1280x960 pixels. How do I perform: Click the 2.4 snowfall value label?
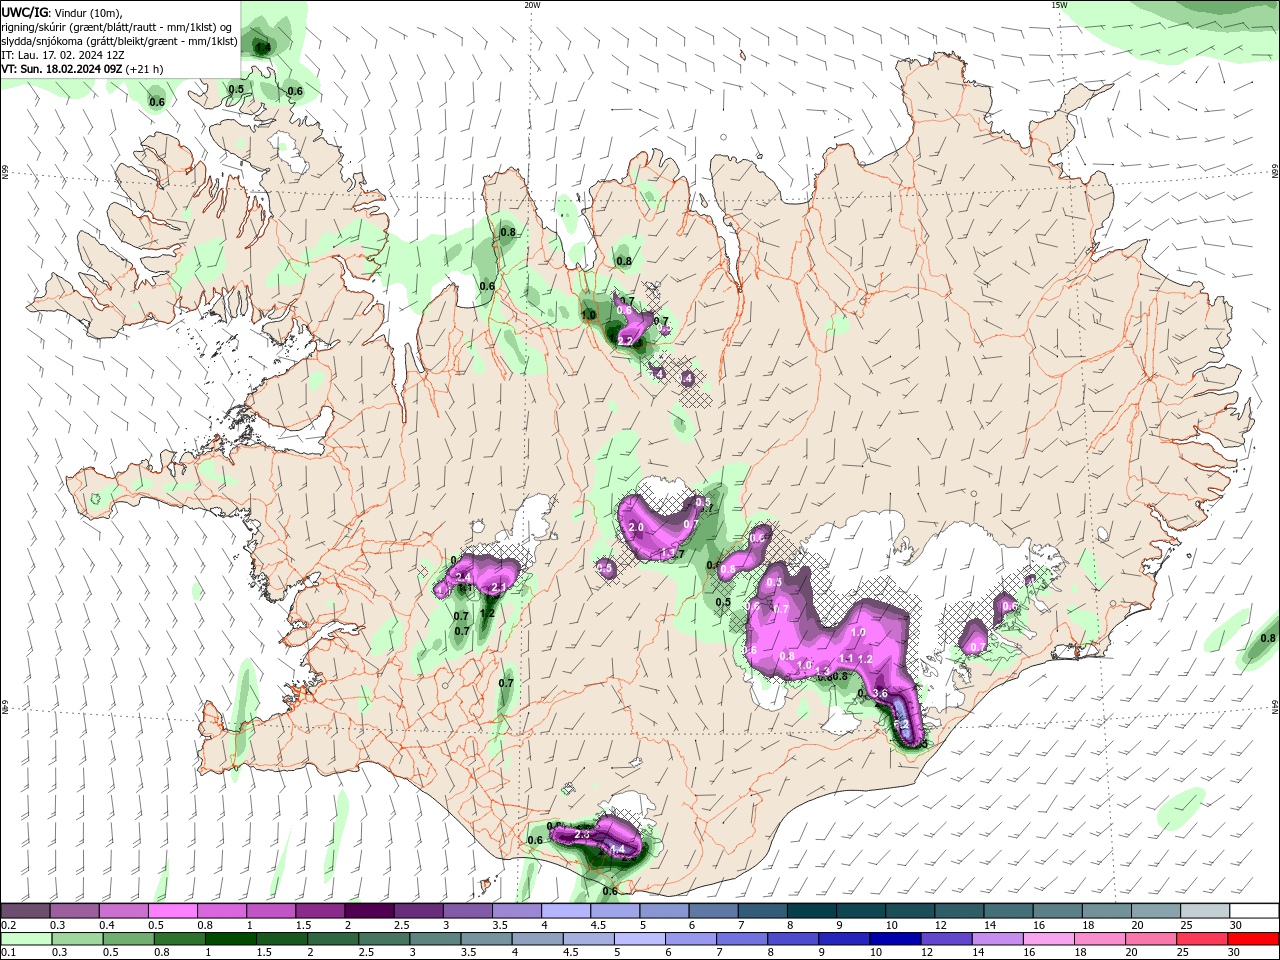click(x=463, y=578)
